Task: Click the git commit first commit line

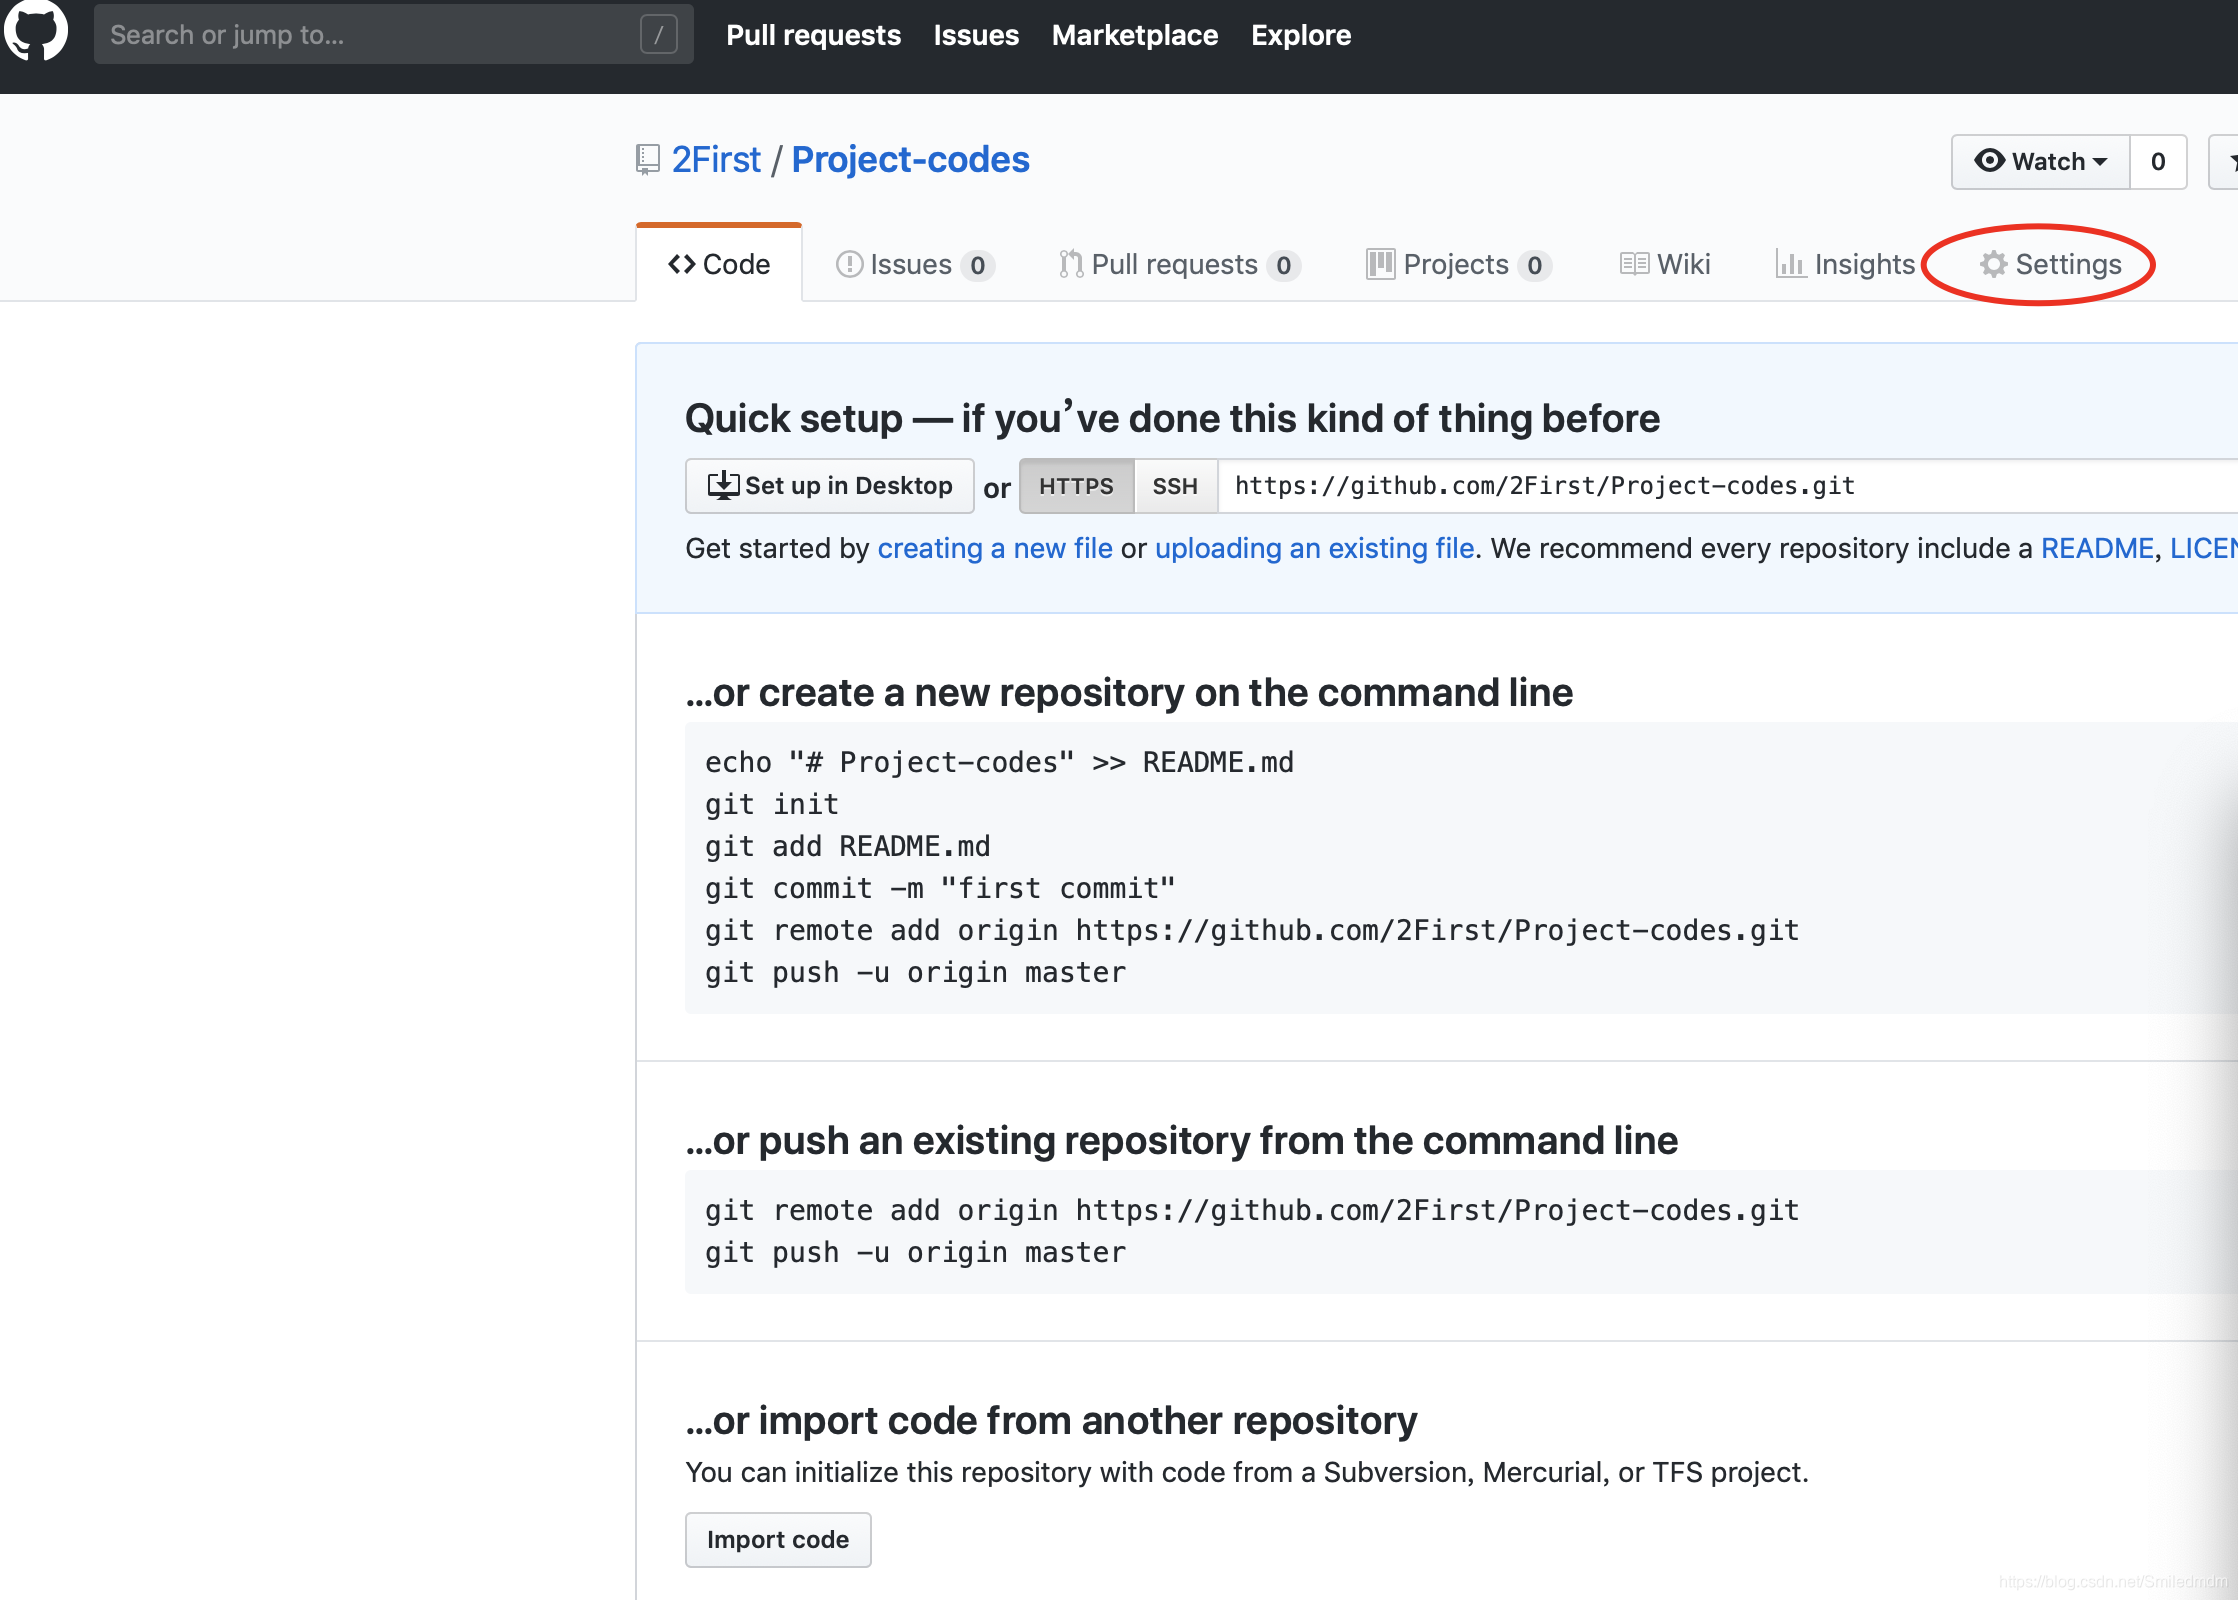Action: click(940, 888)
